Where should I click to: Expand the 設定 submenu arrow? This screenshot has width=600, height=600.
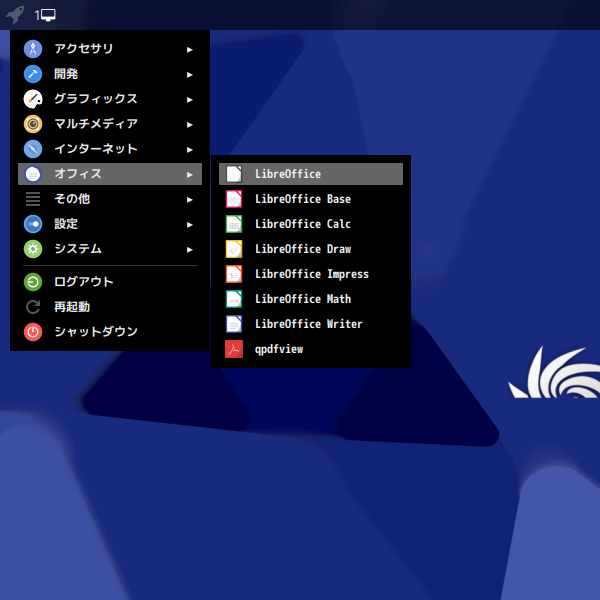coord(189,225)
